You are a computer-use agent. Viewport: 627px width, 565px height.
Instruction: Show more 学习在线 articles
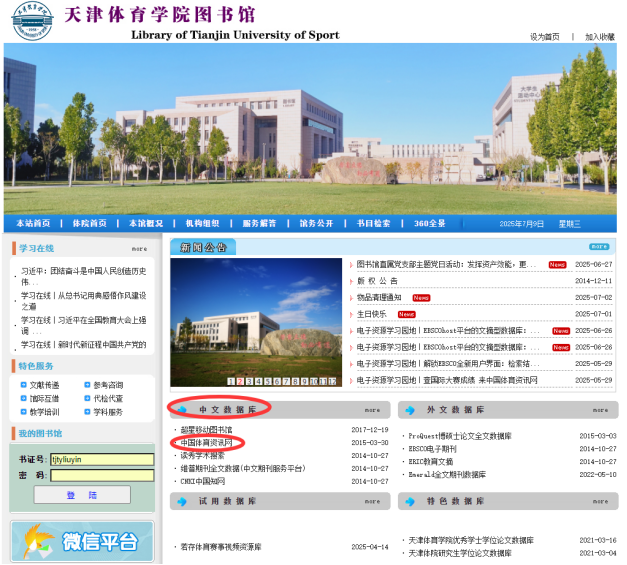[x=139, y=249]
